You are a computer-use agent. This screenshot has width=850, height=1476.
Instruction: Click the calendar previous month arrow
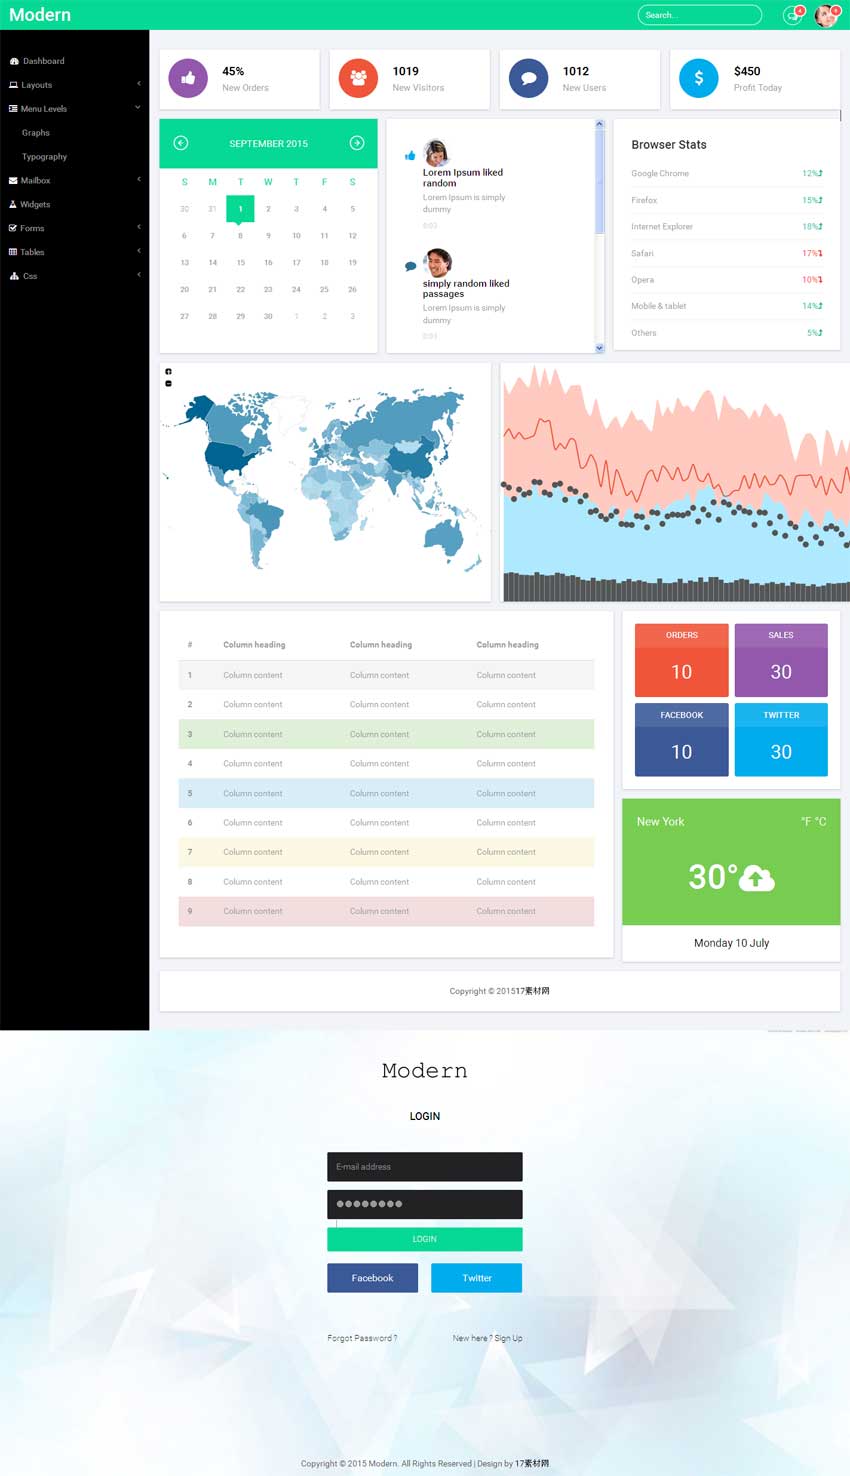coord(181,143)
